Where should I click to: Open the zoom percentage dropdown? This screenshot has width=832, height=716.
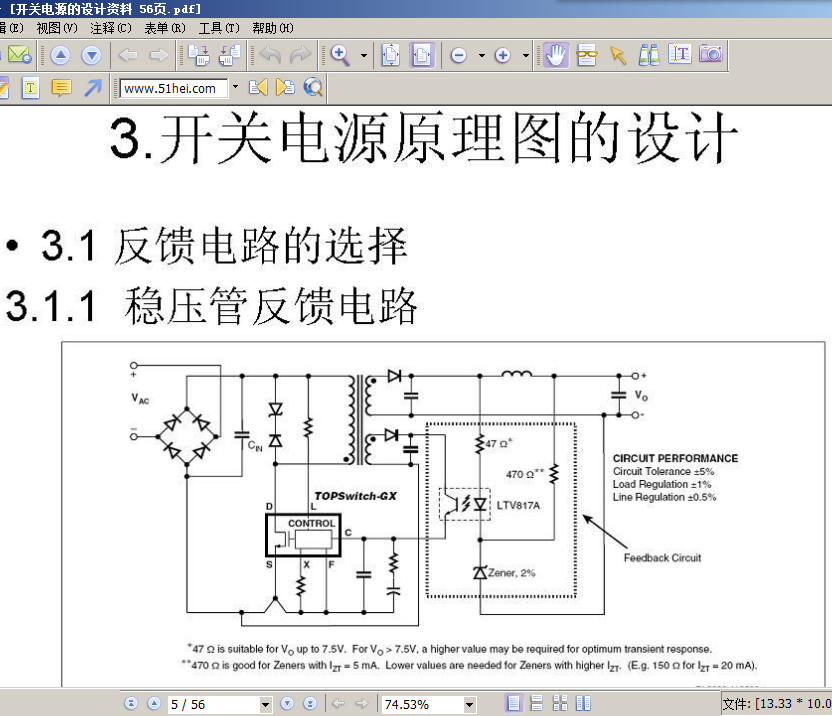[470, 705]
